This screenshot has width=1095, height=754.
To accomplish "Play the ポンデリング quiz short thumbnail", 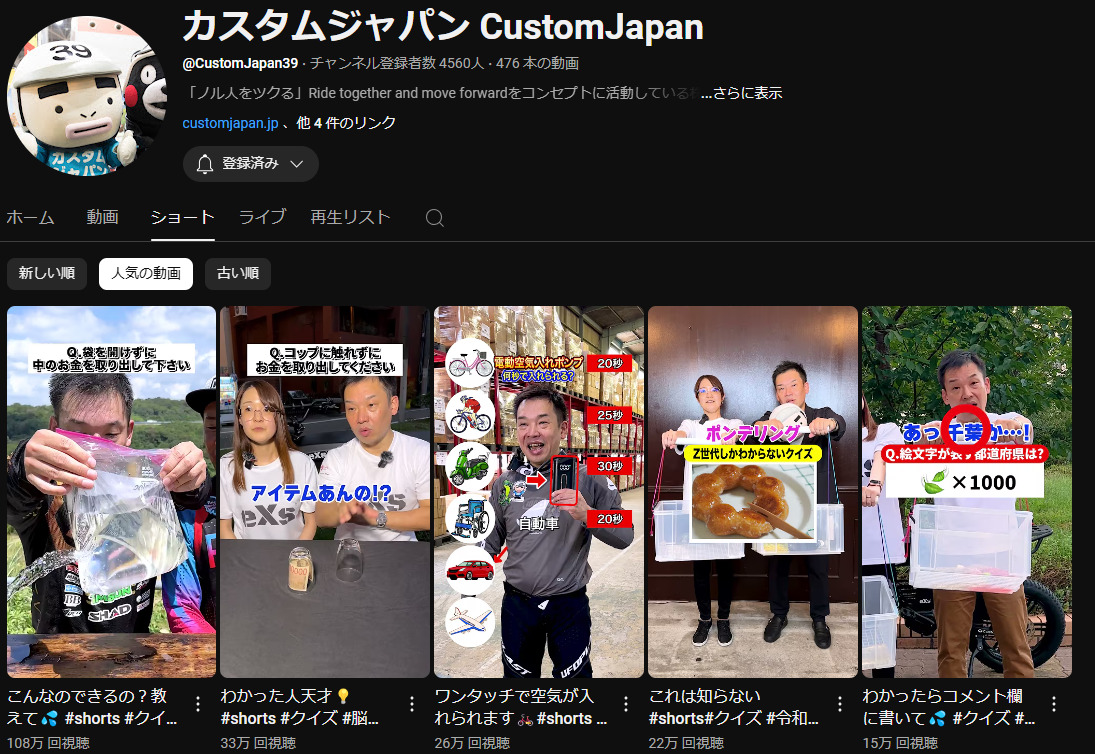I will coord(752,490).
